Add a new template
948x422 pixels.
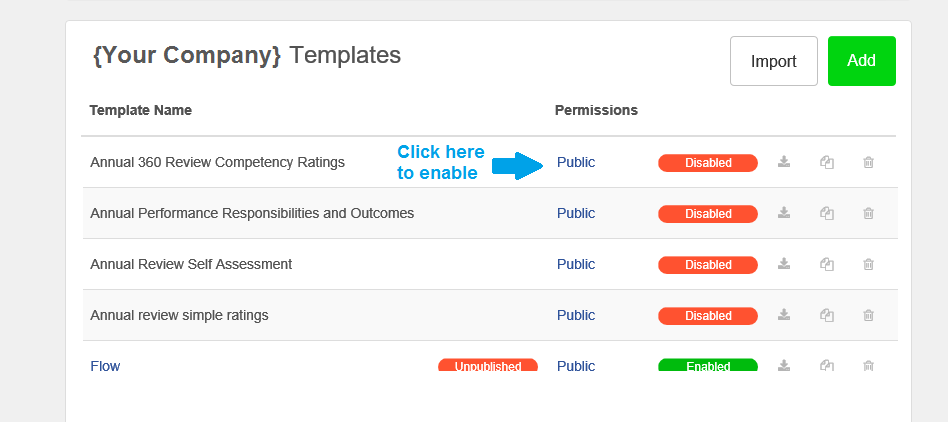(x=862, y=61)
